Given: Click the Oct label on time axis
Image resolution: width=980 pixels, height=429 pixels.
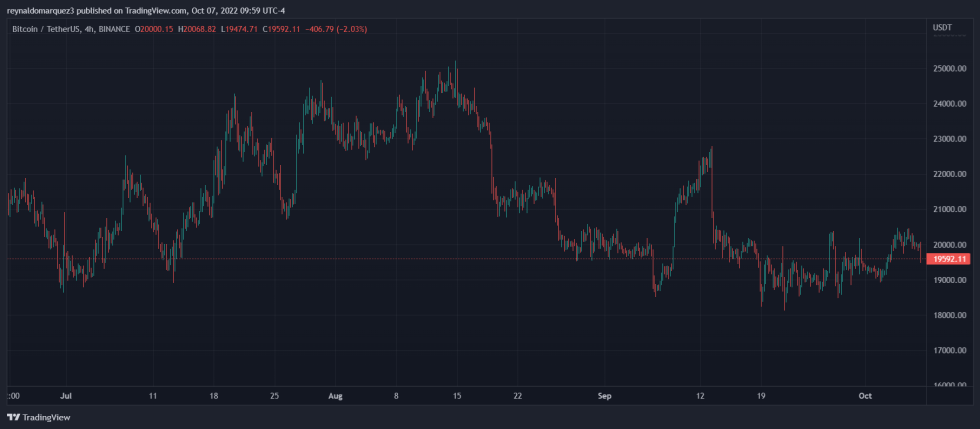Looking at the screenshot, I should [865, 396].
